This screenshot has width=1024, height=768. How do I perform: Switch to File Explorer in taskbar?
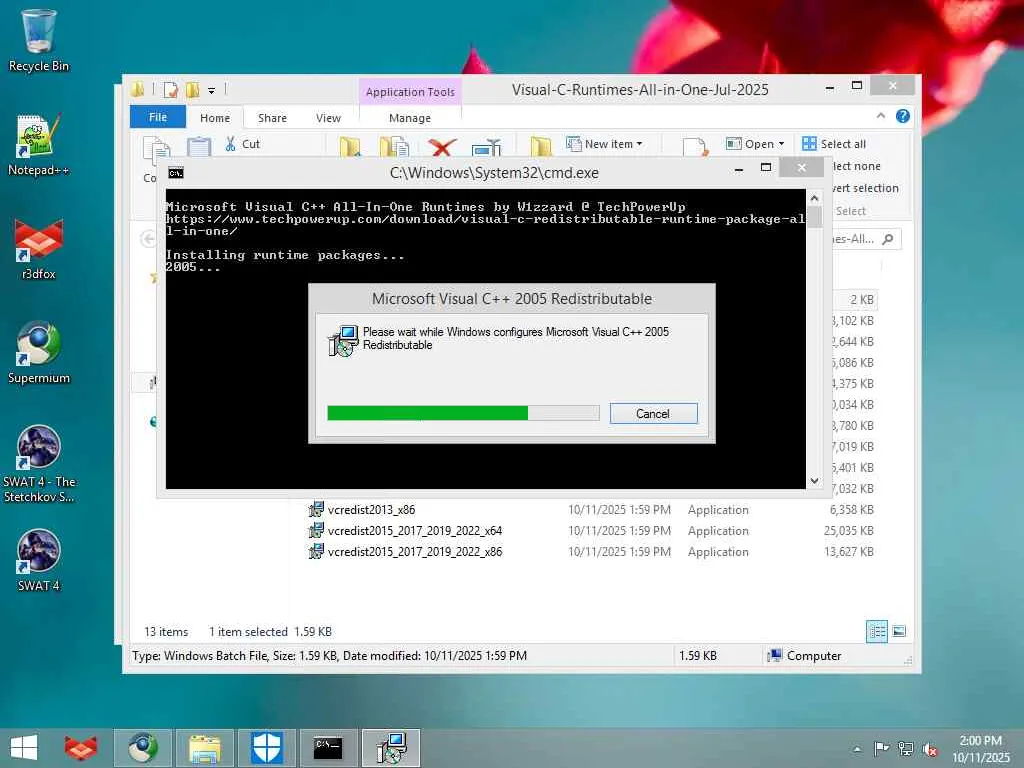204,748
